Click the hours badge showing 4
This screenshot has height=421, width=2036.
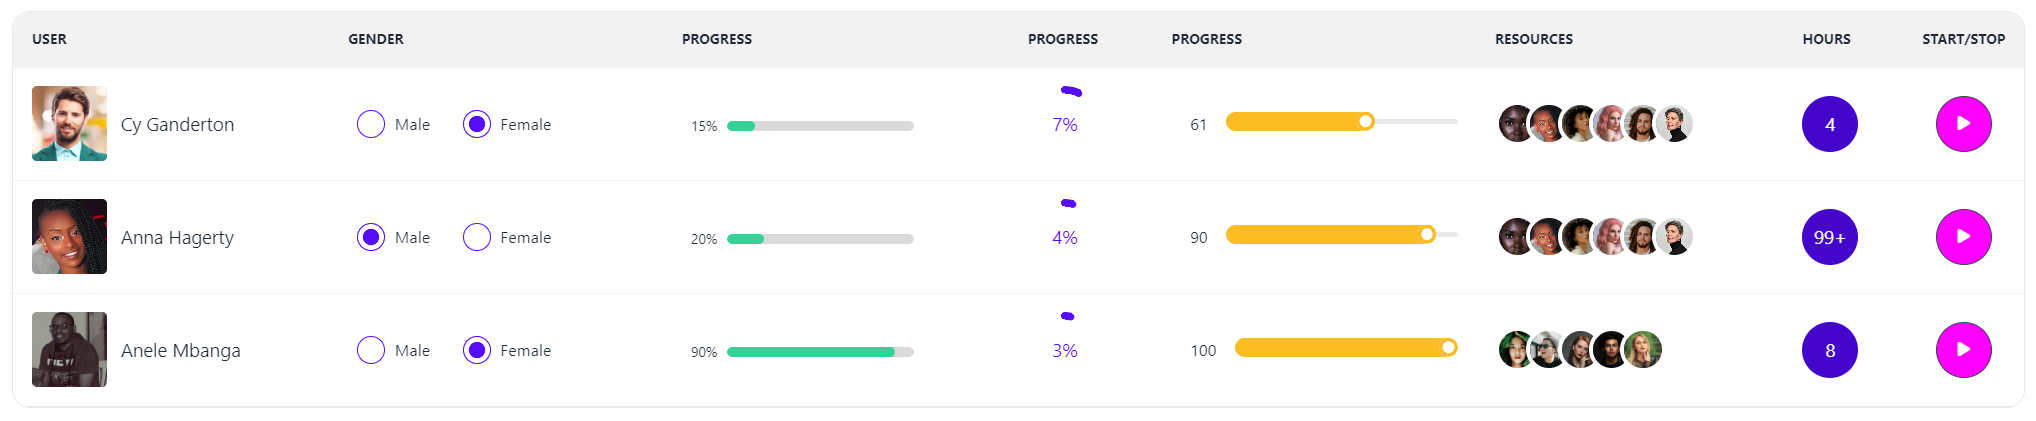[1829, 124]
